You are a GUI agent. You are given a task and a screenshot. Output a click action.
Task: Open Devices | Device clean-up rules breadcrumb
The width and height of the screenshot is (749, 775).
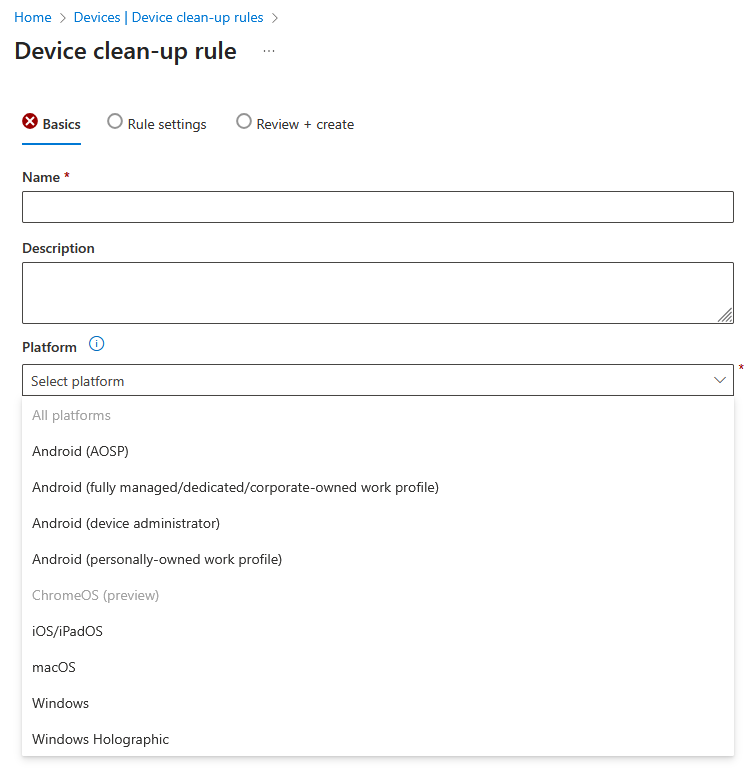tap(169, 17)
